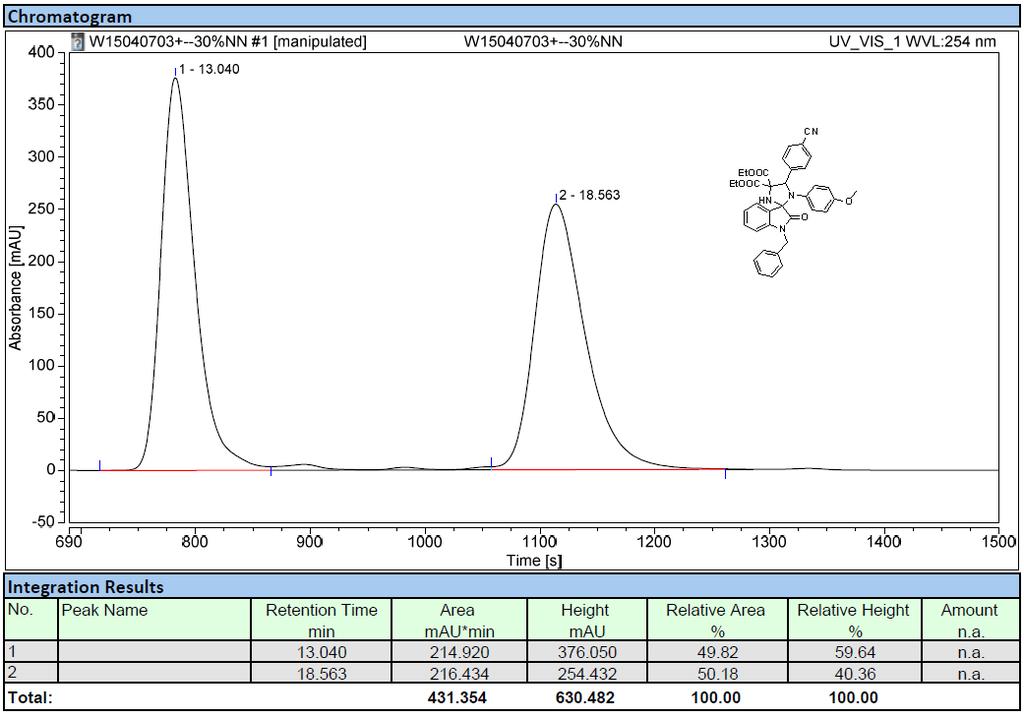This screenshot has width=1024, height=718.
Task: Click the 'Relative Height %' column header
Action: (x=854, y=619)
